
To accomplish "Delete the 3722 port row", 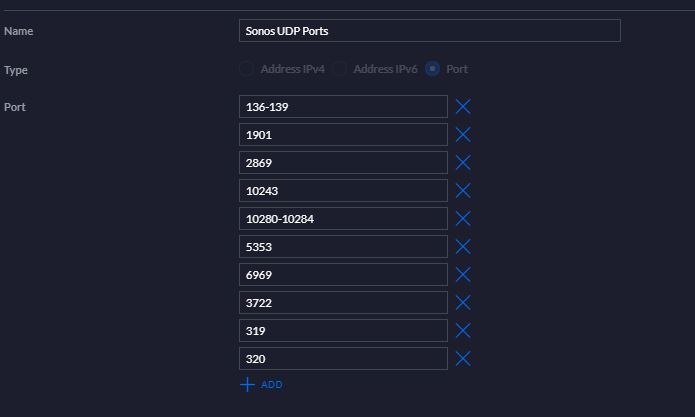I will point(463,303).
